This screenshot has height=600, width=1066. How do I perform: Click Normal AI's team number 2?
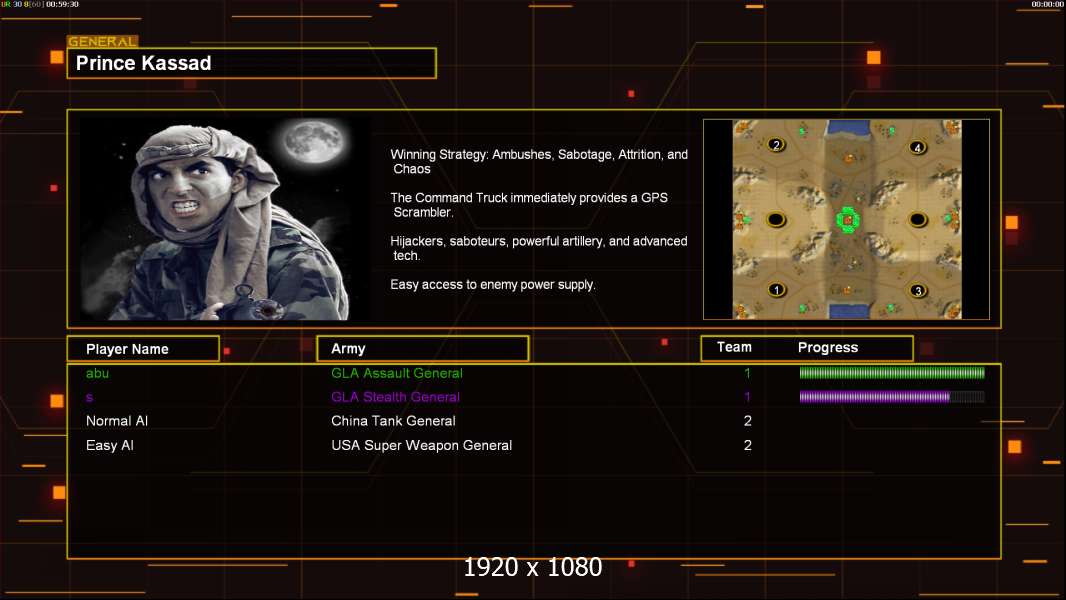[x=748, y=421]
